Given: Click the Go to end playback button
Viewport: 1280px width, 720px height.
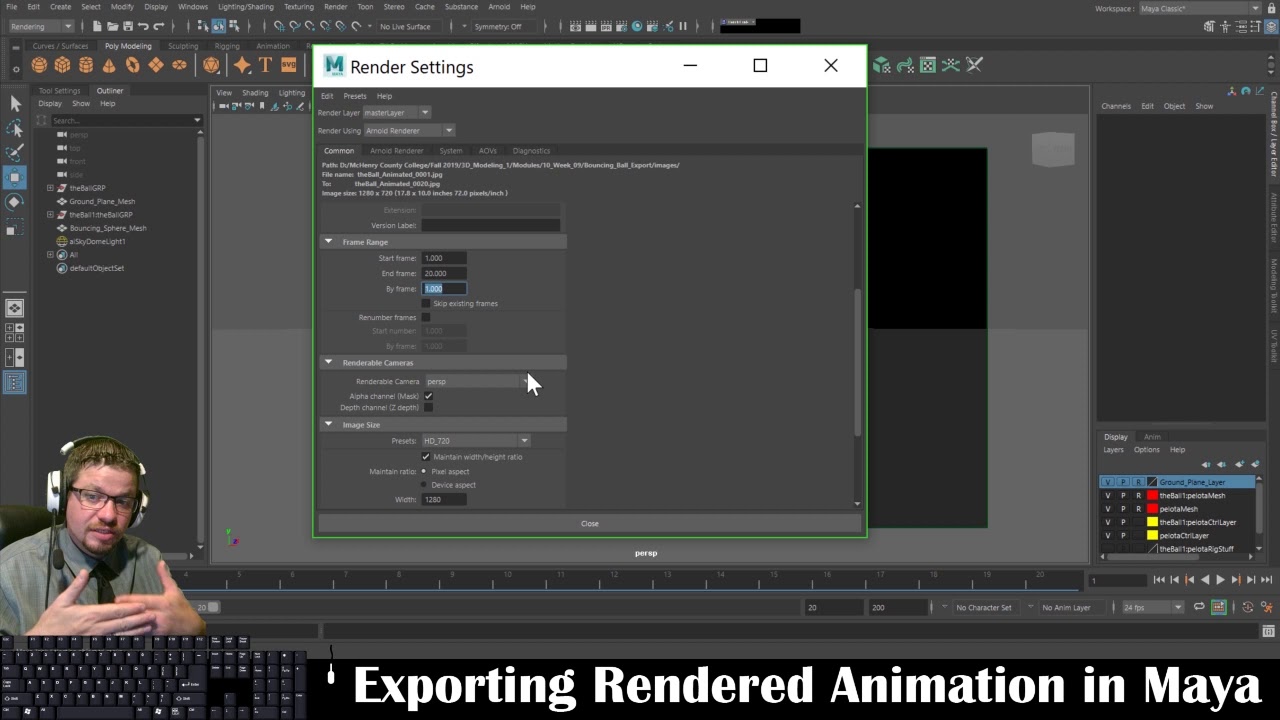Looking at the screenshot, I should point(1266,580).
